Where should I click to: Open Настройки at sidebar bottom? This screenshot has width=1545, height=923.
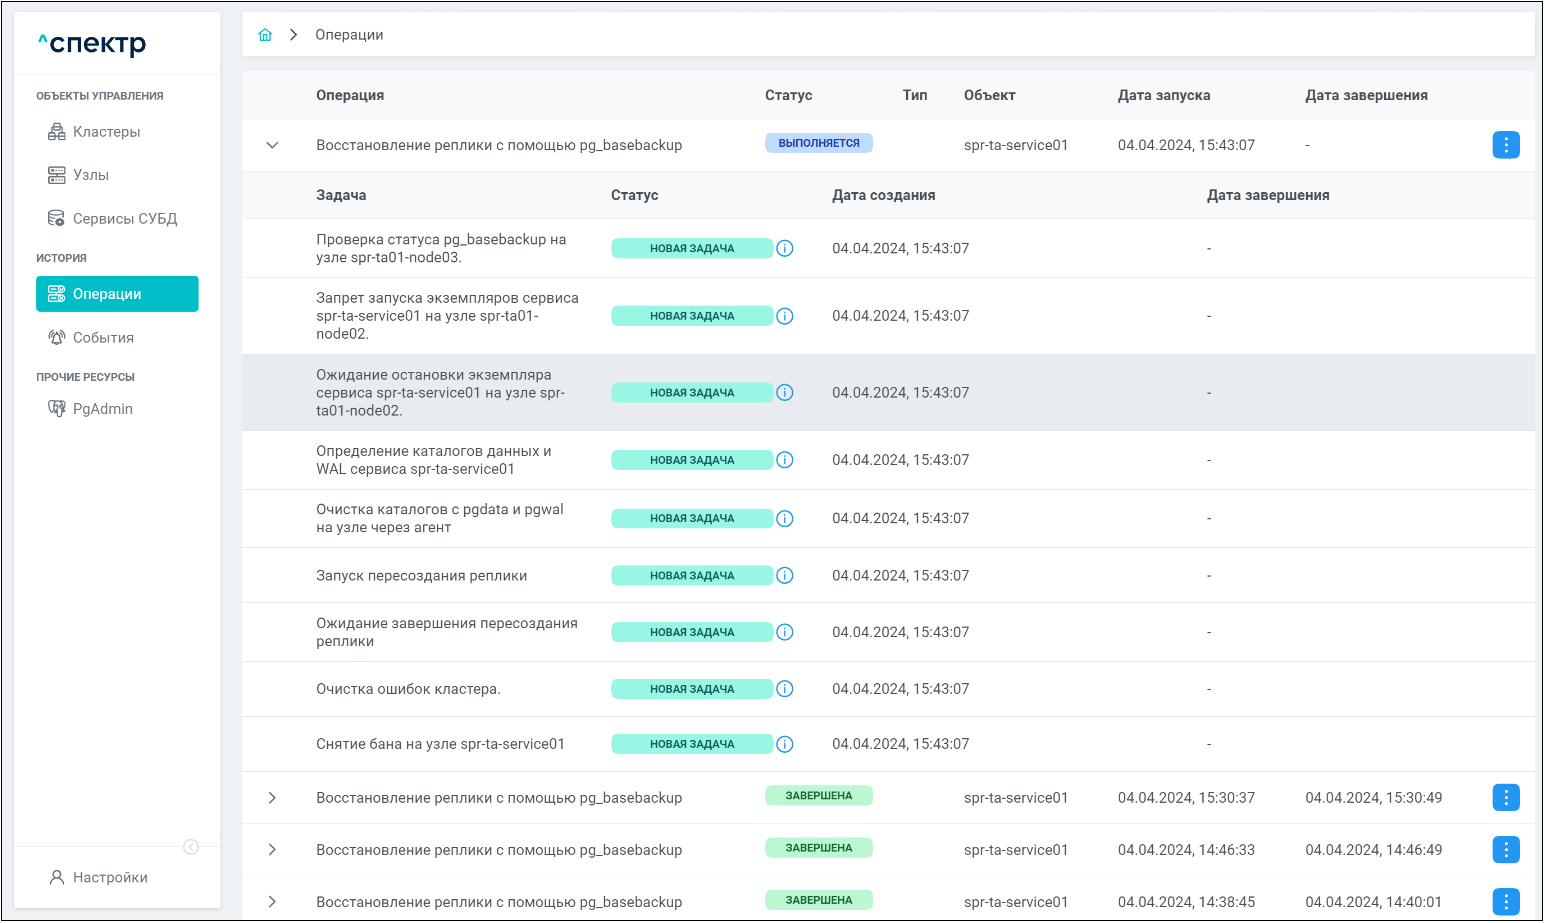[110, 878]
